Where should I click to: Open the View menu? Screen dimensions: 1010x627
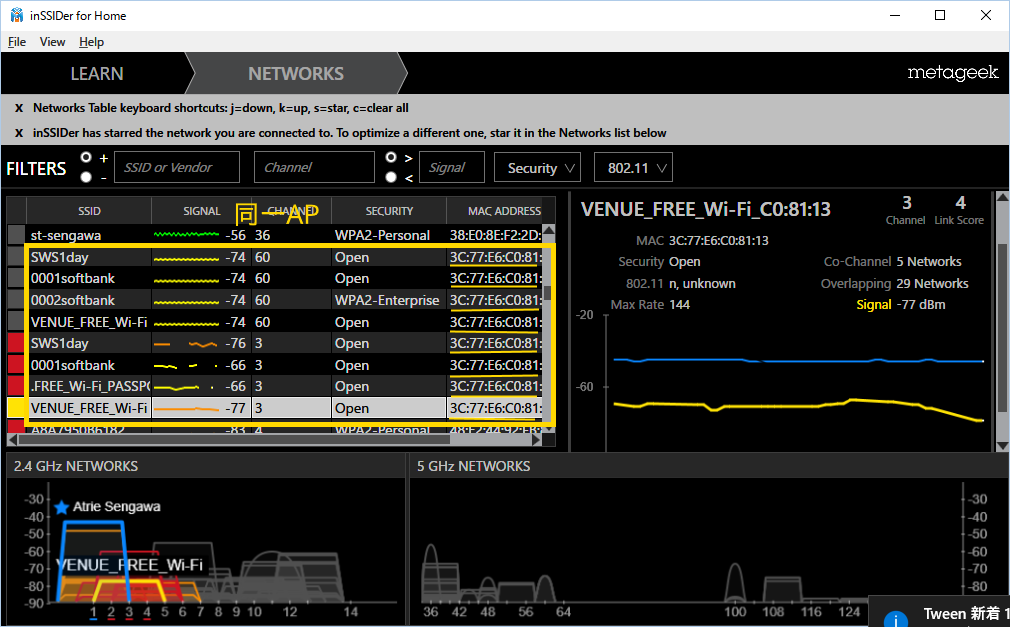52,42
